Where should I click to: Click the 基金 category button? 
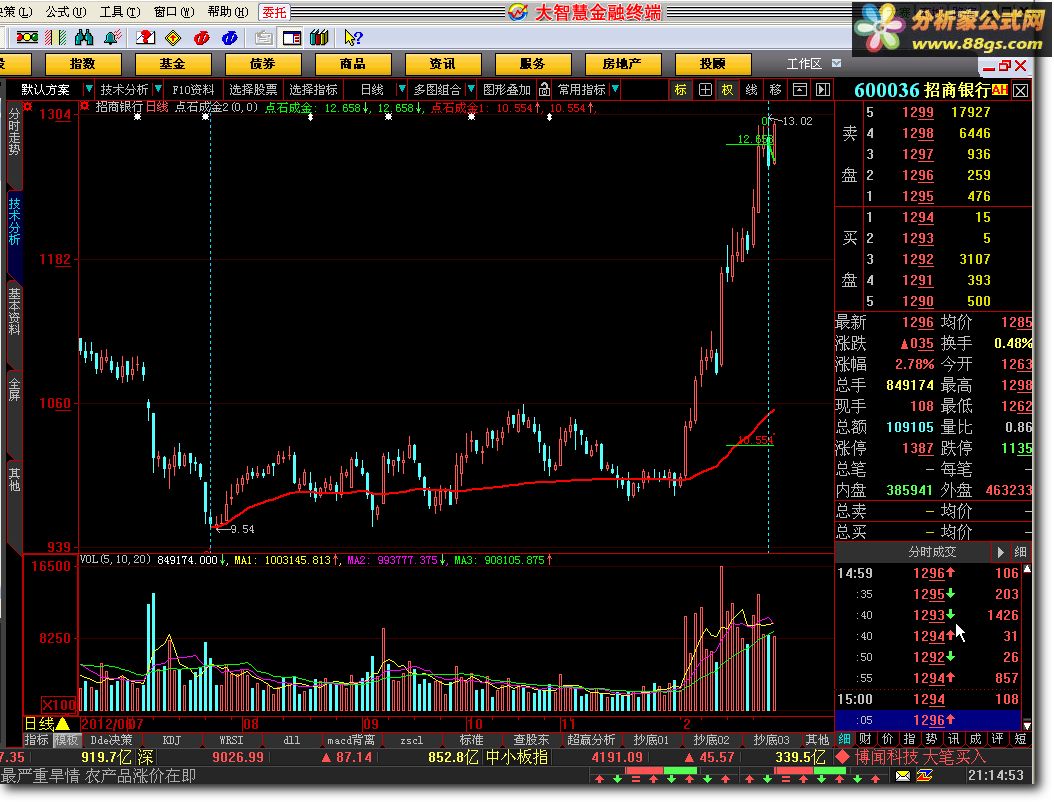173,64
